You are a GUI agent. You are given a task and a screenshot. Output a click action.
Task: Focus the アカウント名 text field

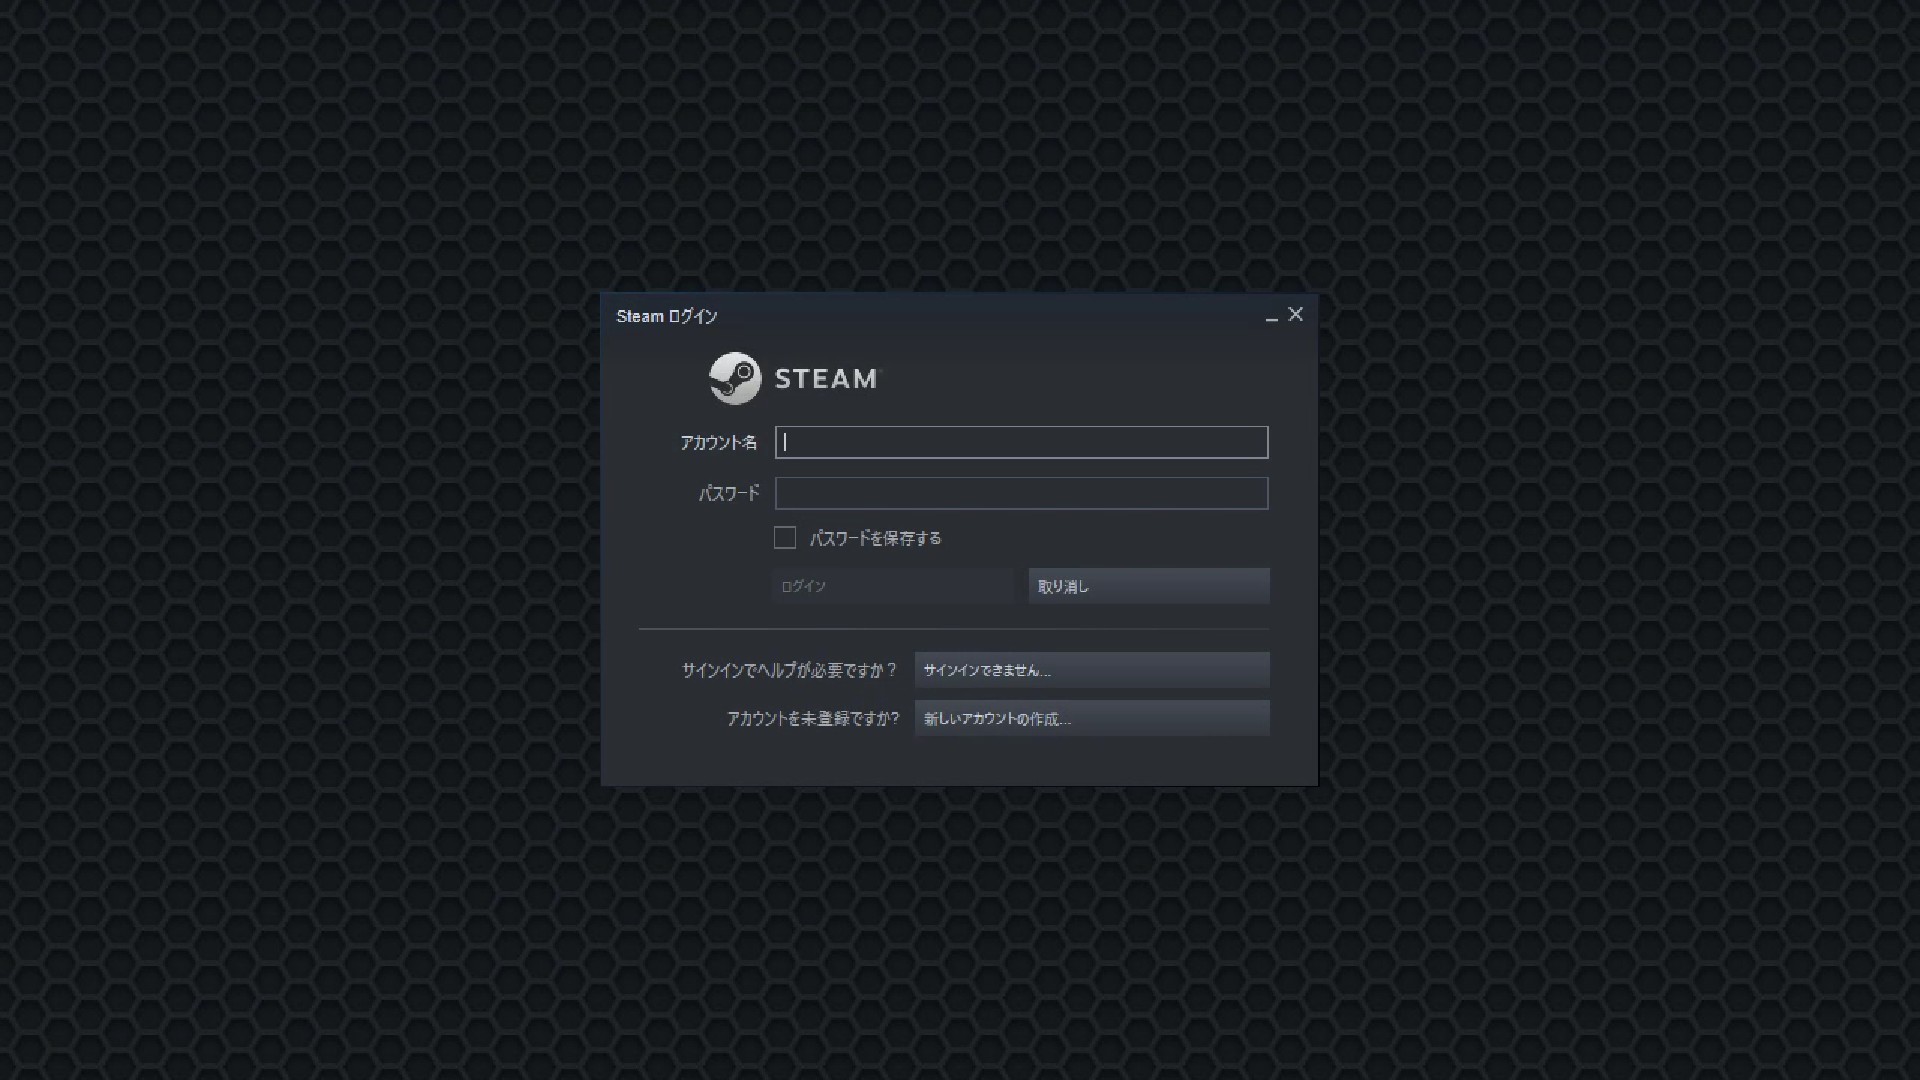click(1021, 442)
